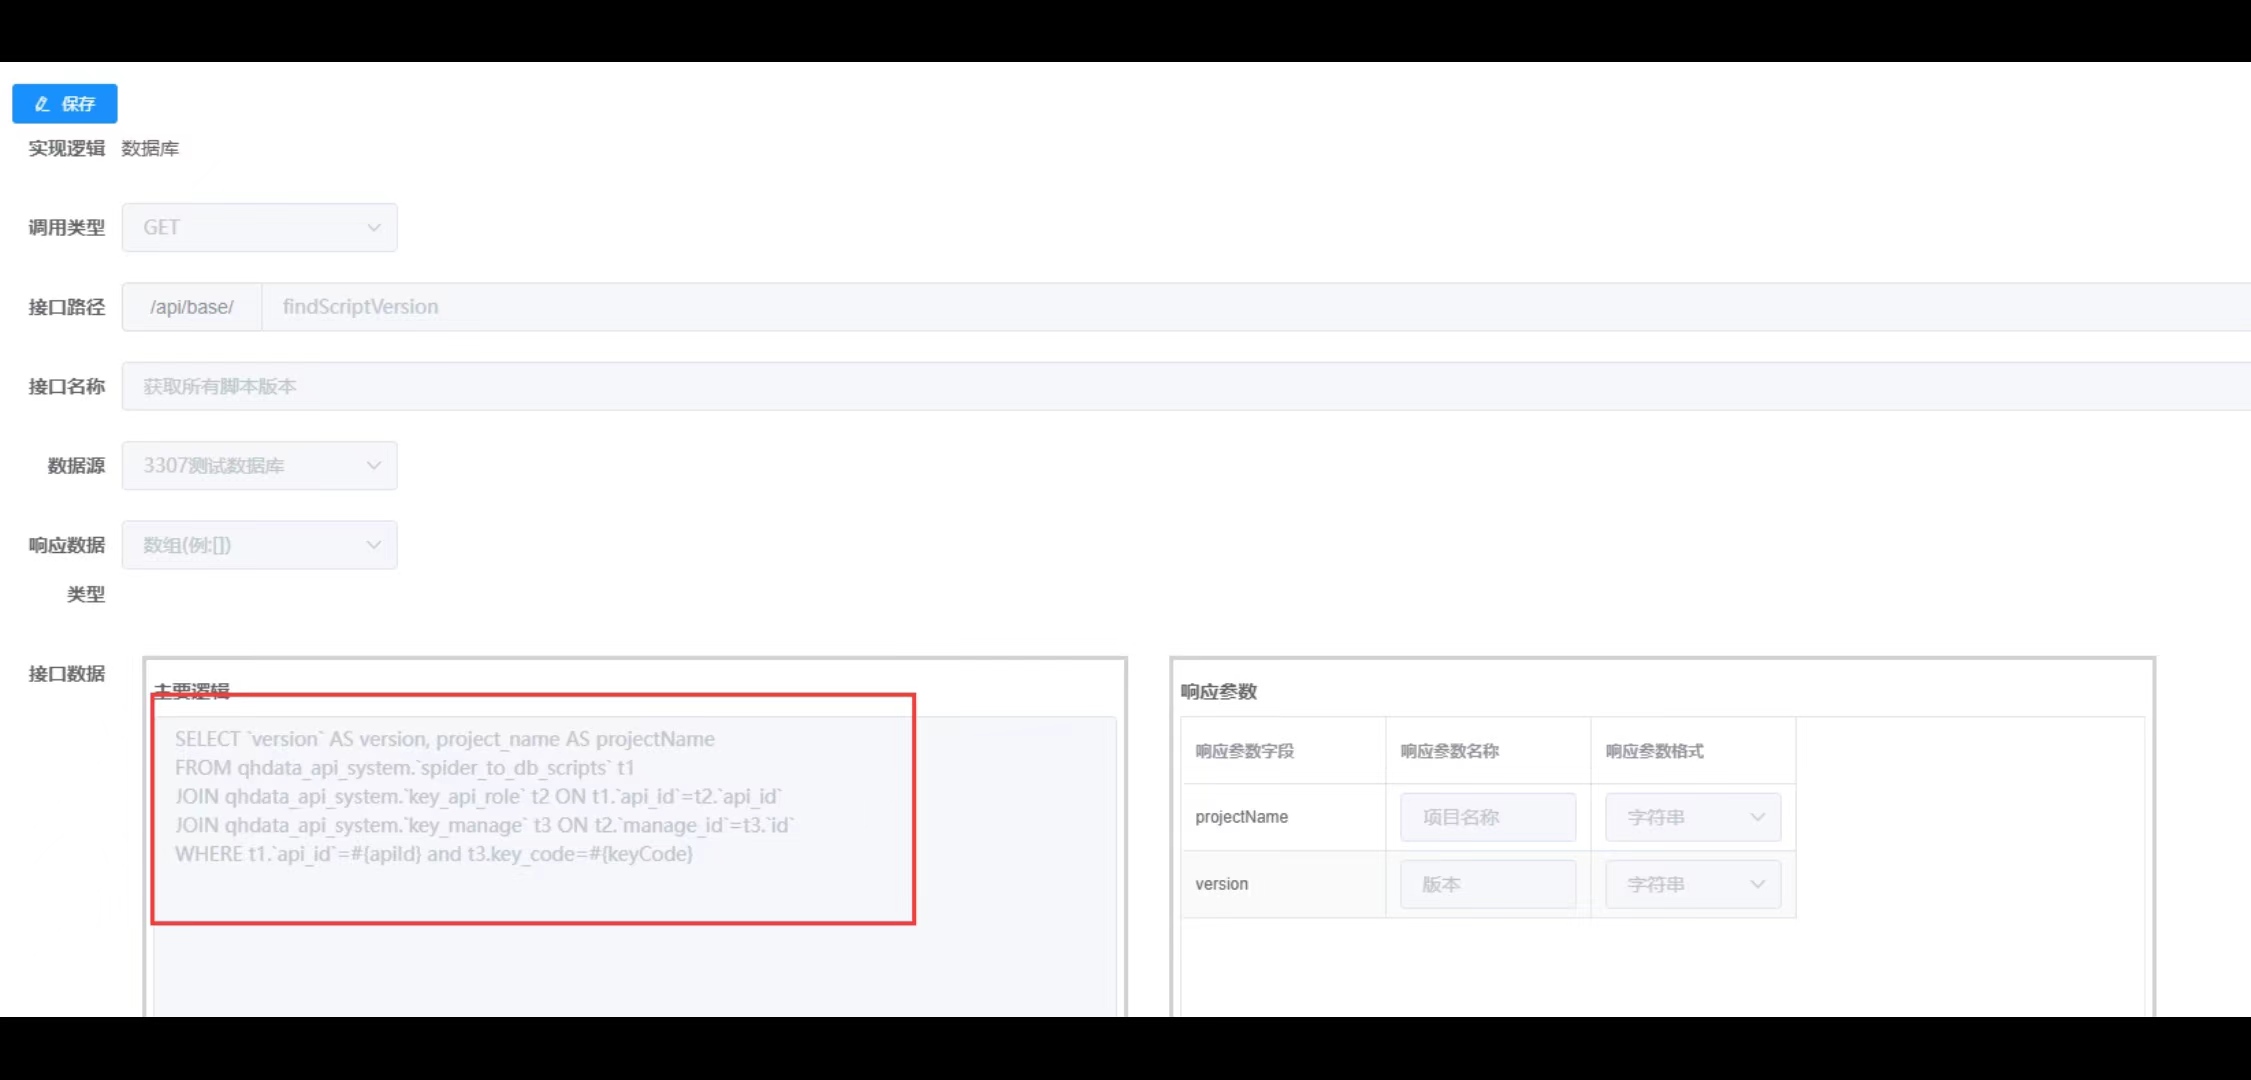The width and height of the screenshot is (2251, 1080).
Task: Click the version field cell
Action: pos(1283,884)
